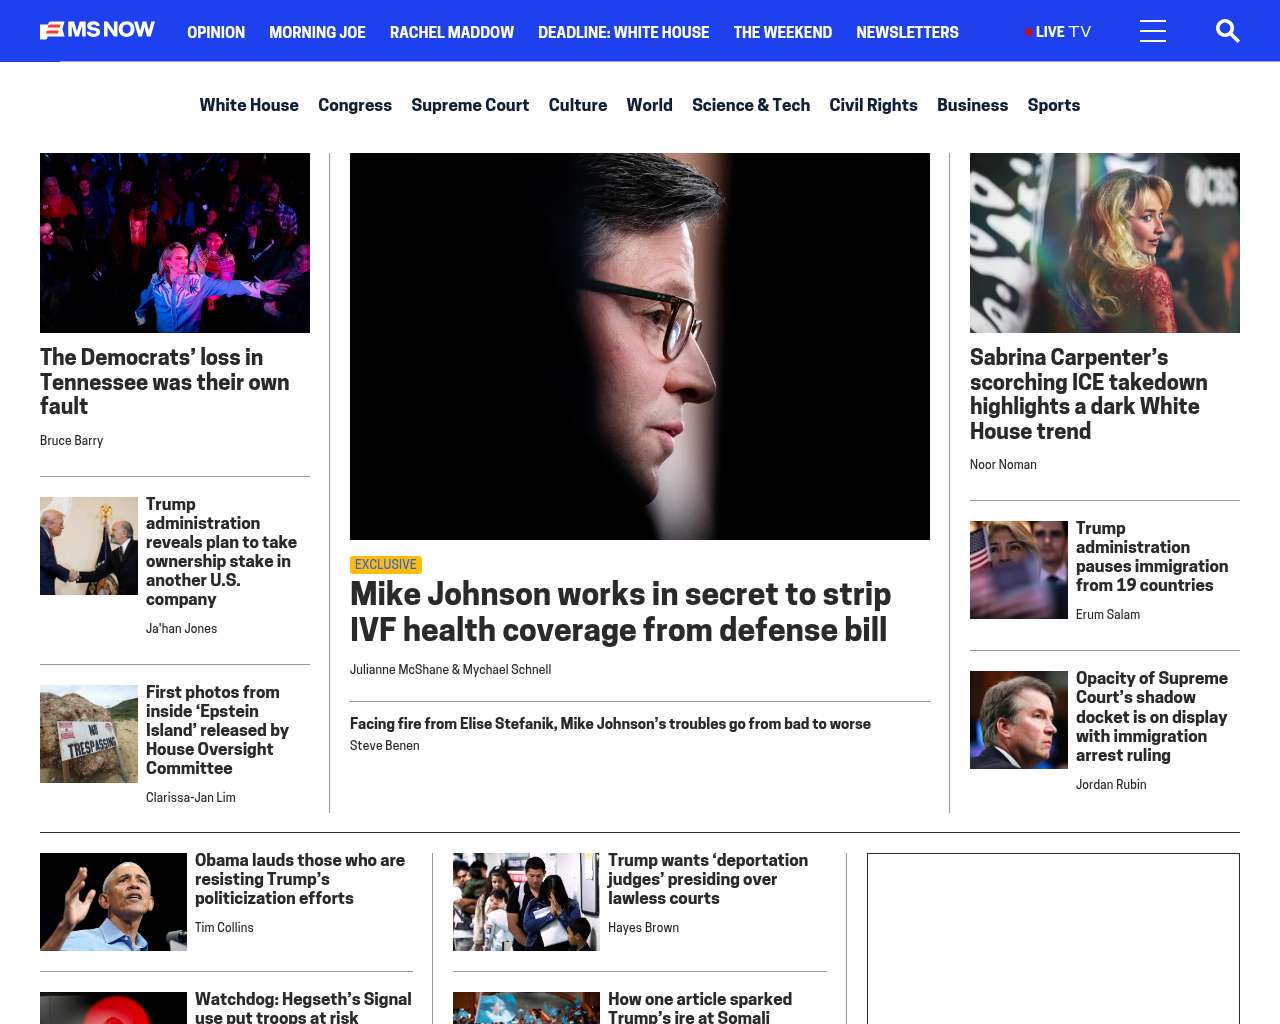1280x1024 pixels.
Task: Read 'Opacity of Supreme Court's shadow docket' story
Action: pos(1152,717)
